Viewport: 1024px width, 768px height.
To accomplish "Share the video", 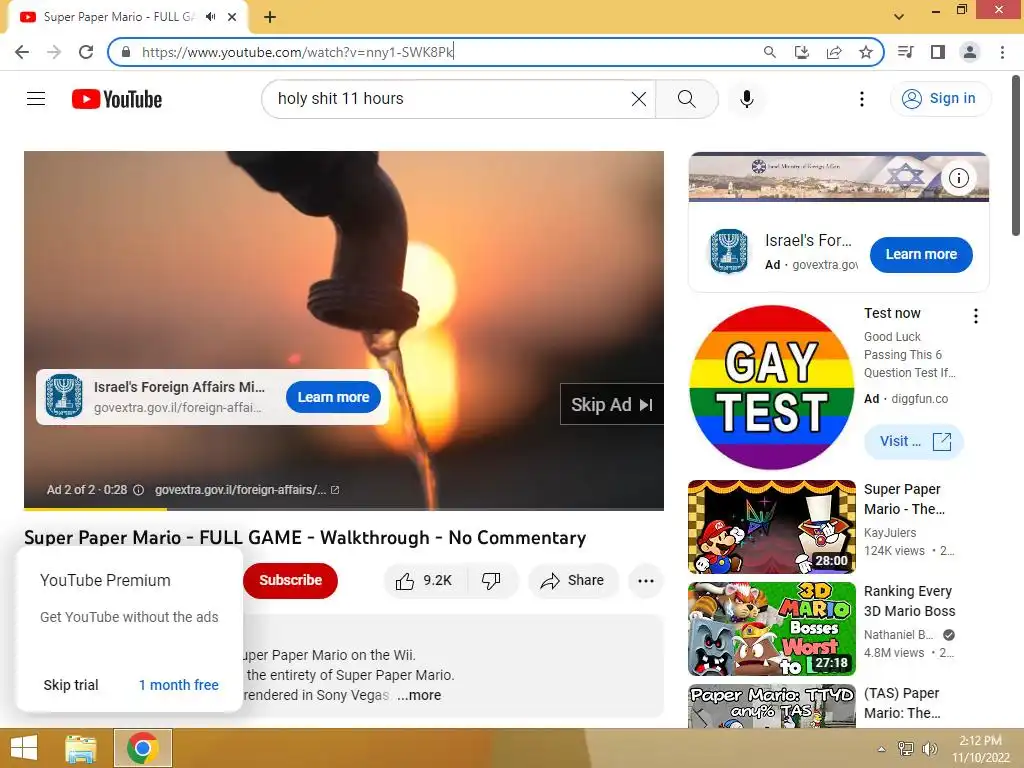I will (x=573, y=581).
